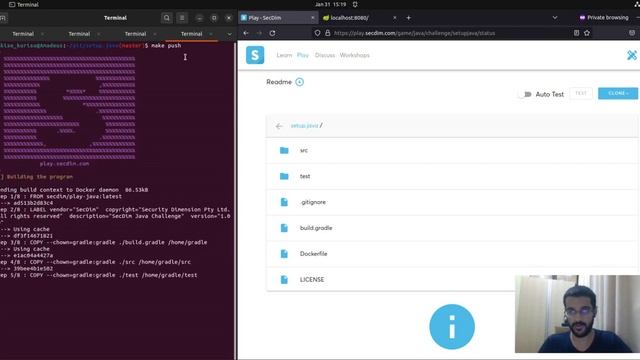Close the Play - SecDim browser tab
640x360 pixels.
coord(313,18)
